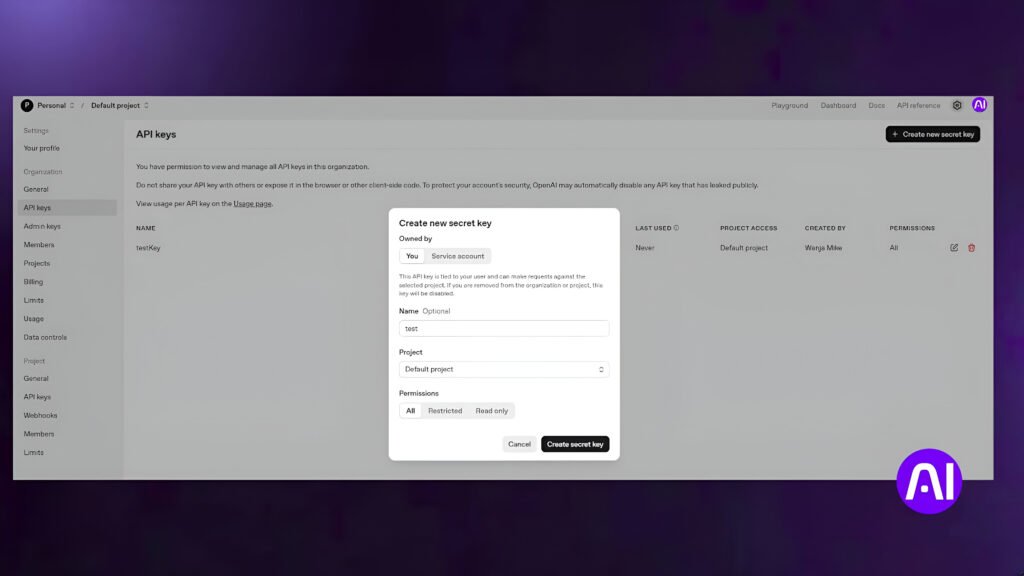Select Service account as key owner
The height and width of the screenshot is (576, 1024).
[457, 256]
